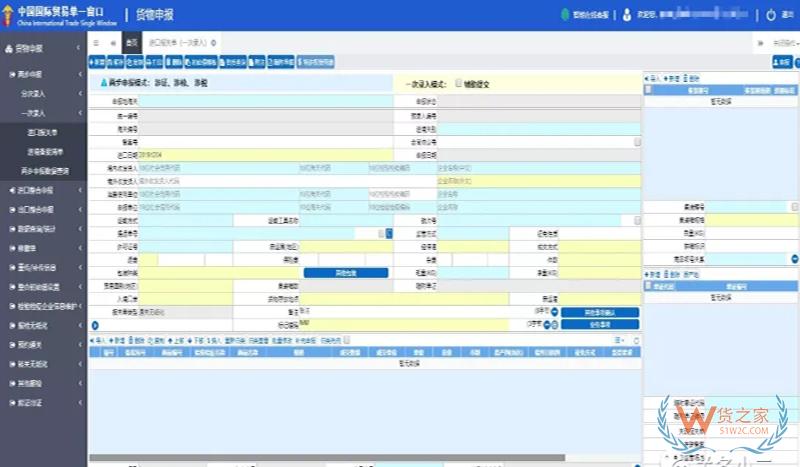Screen dimensions: 800x467
Task: Click the power icon to log out
Action: click(770, 15)
